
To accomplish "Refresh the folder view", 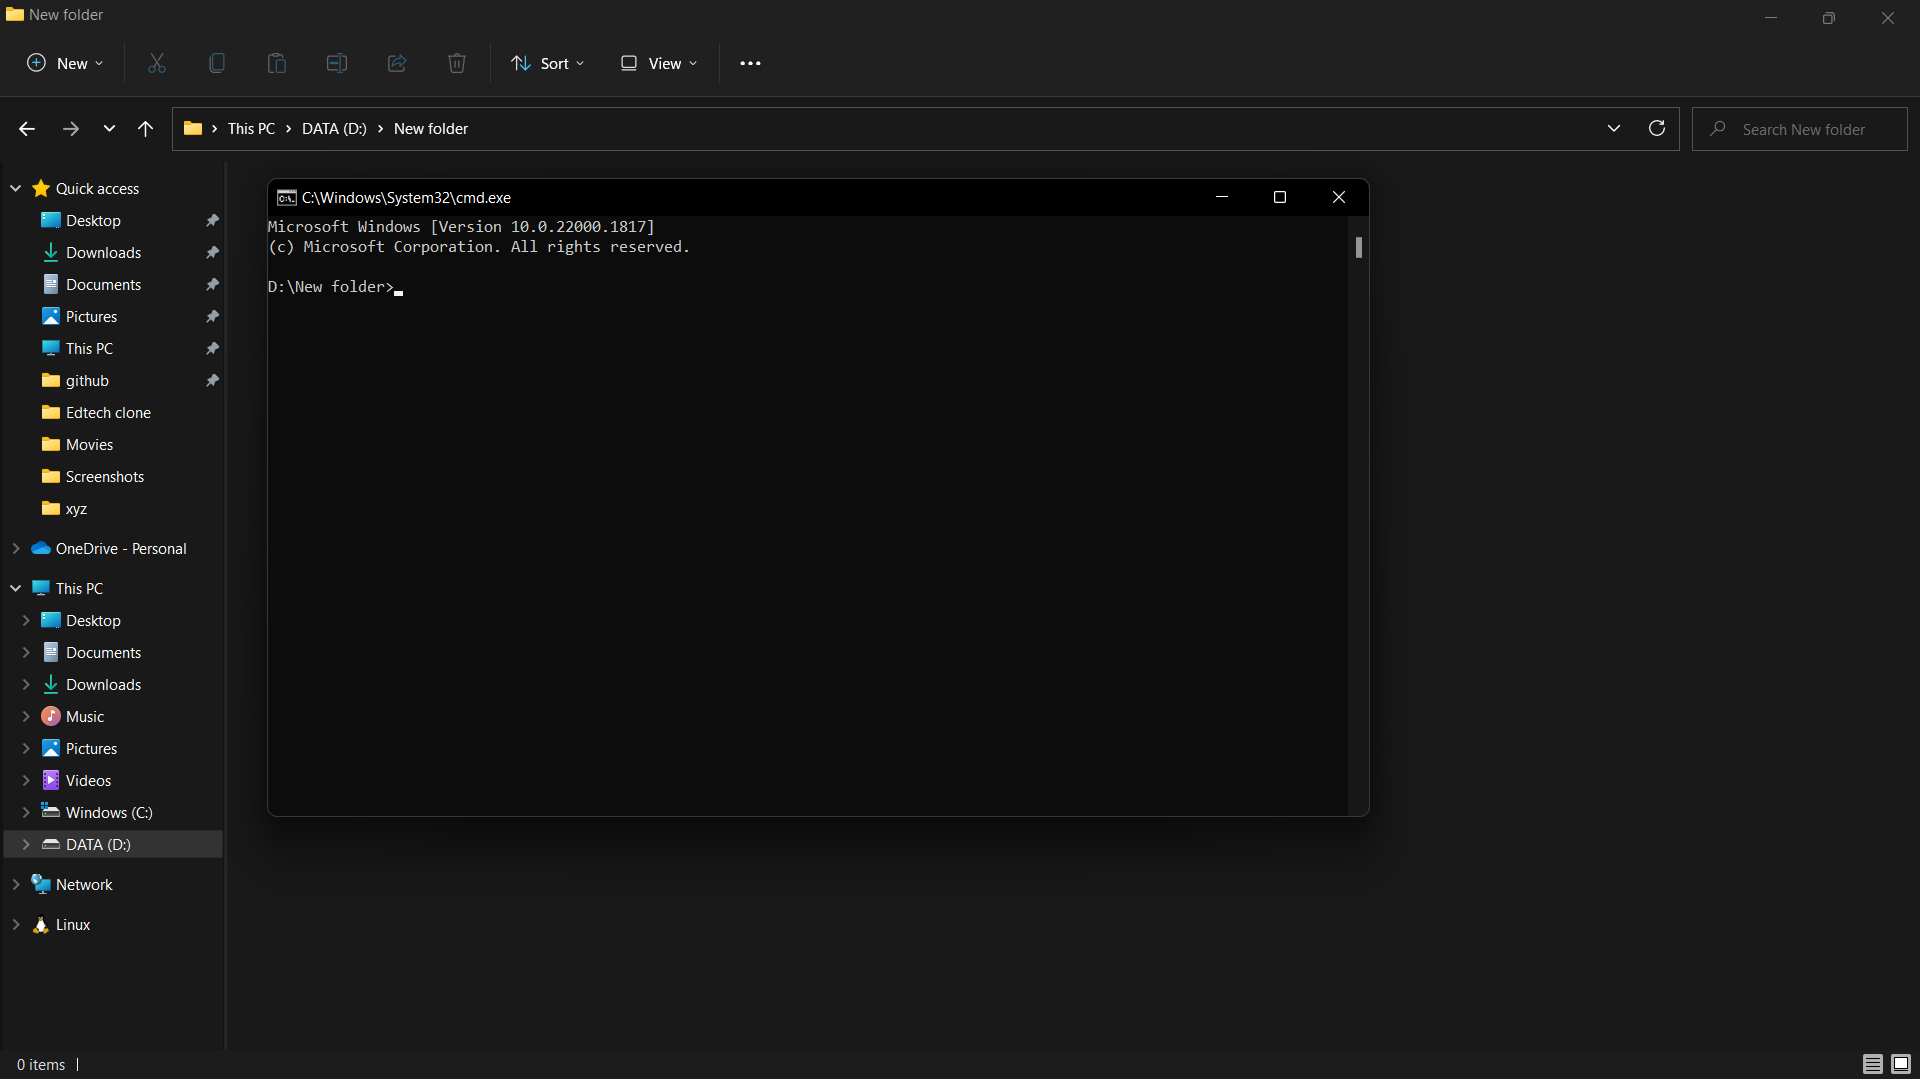I will pos(1657,128).
